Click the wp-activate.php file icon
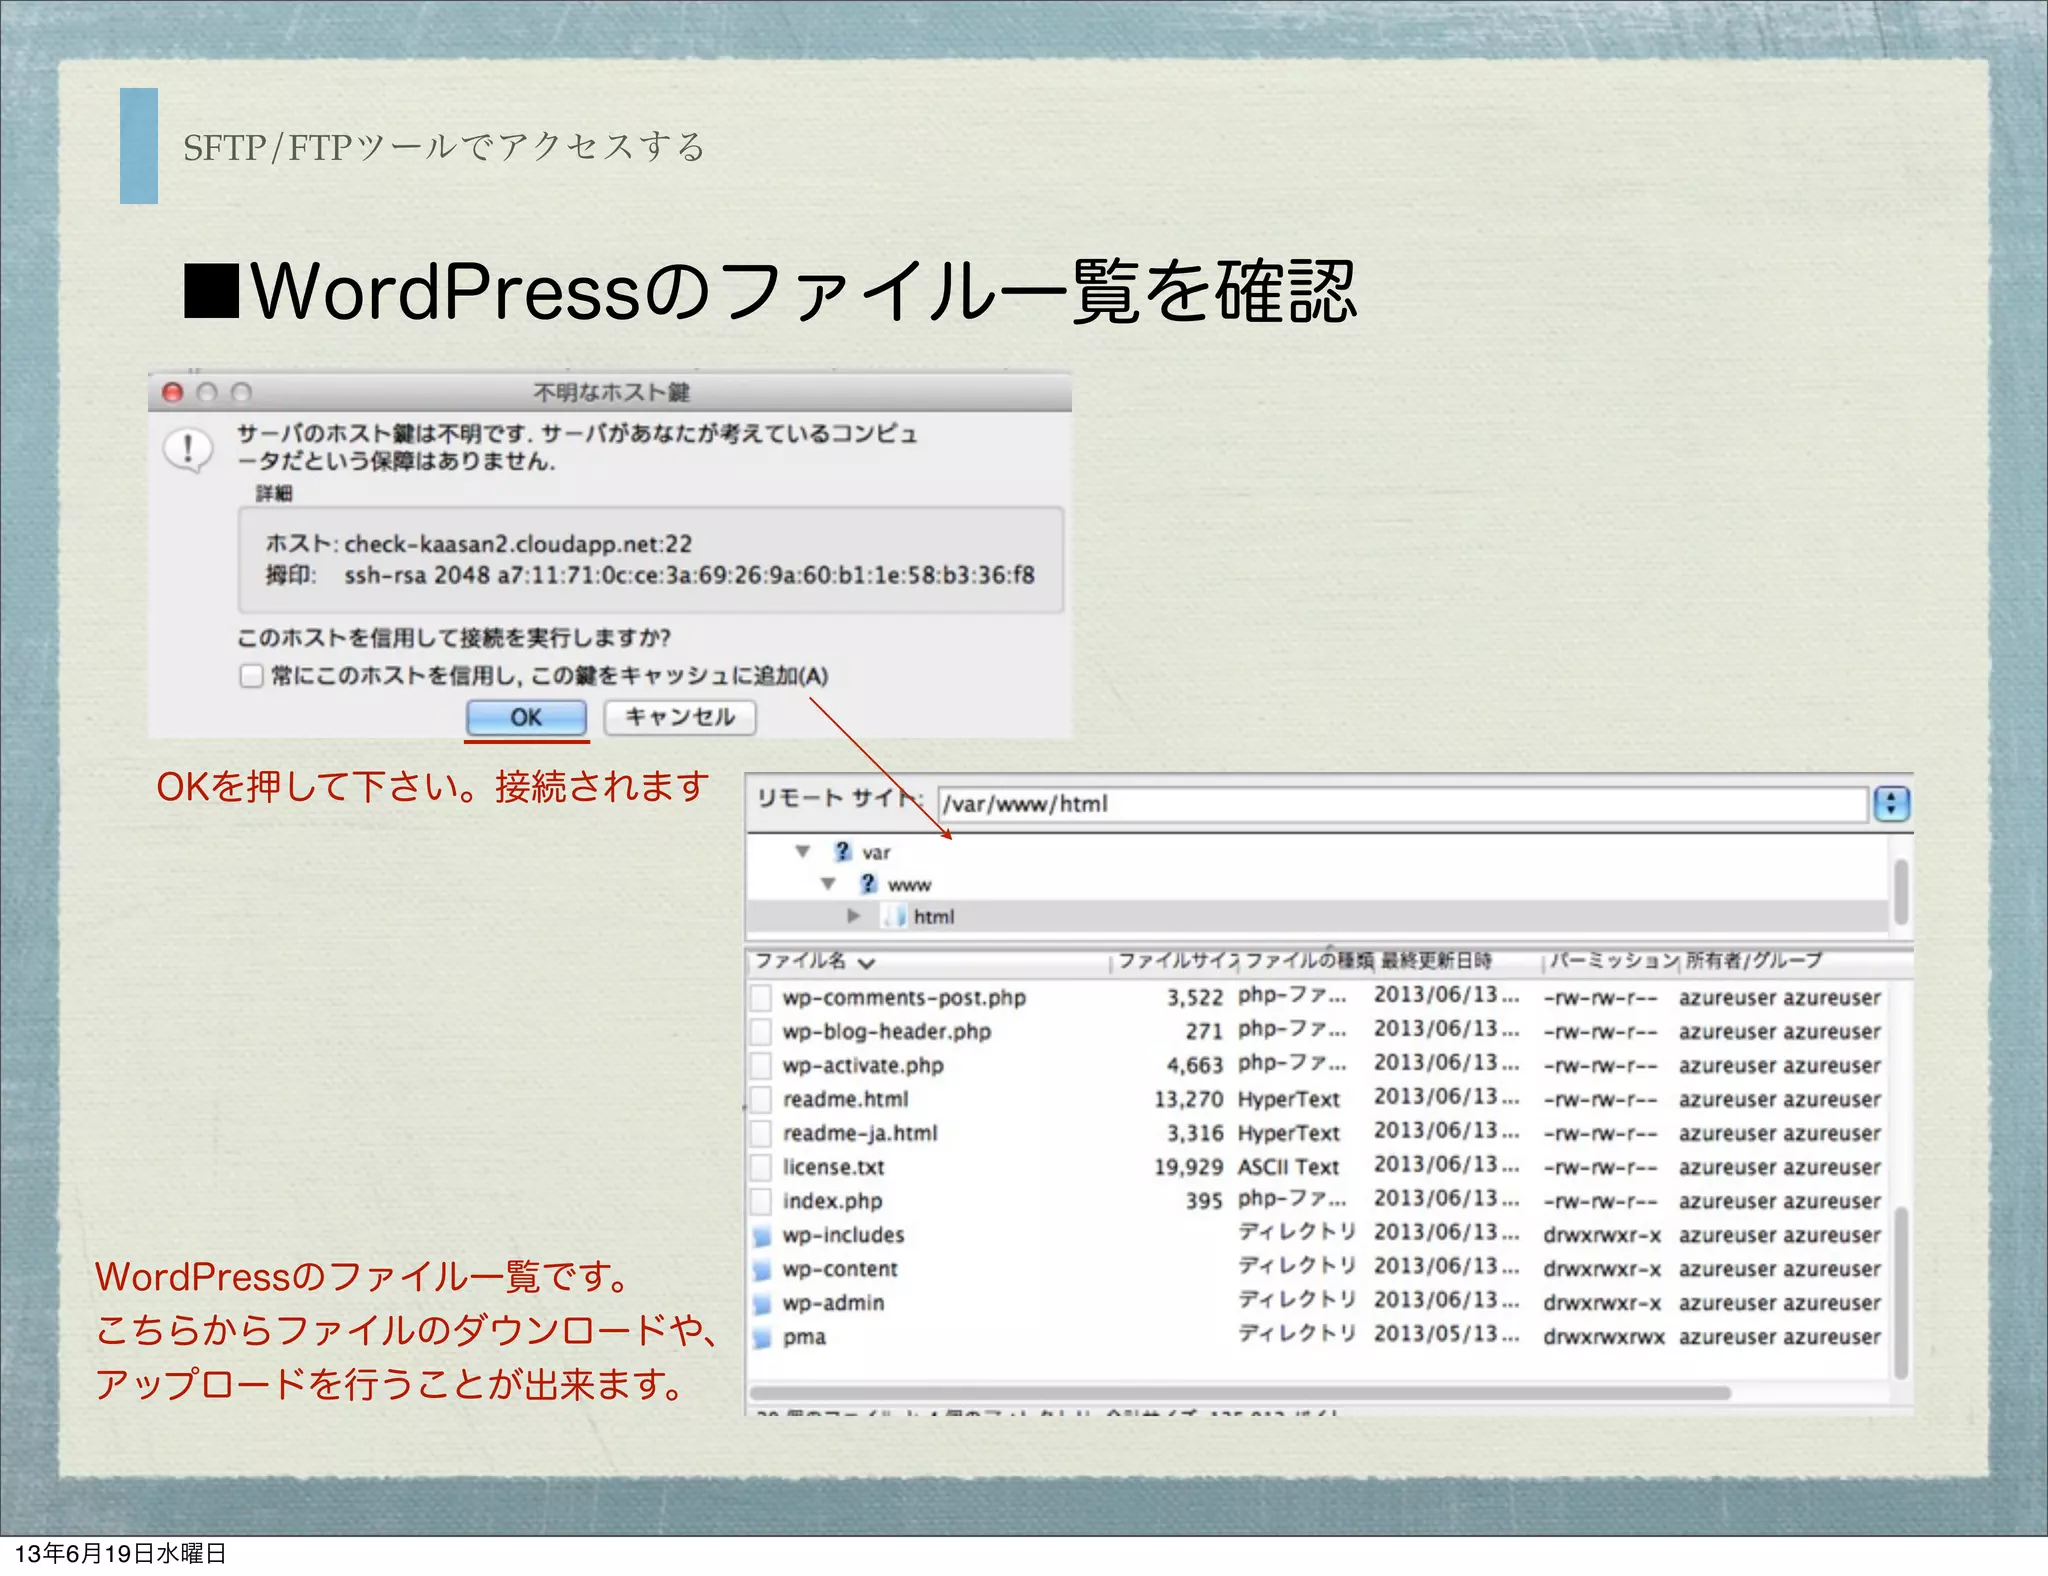This screenshot has width=2048, height=1576. click(x=761, y=1065)
